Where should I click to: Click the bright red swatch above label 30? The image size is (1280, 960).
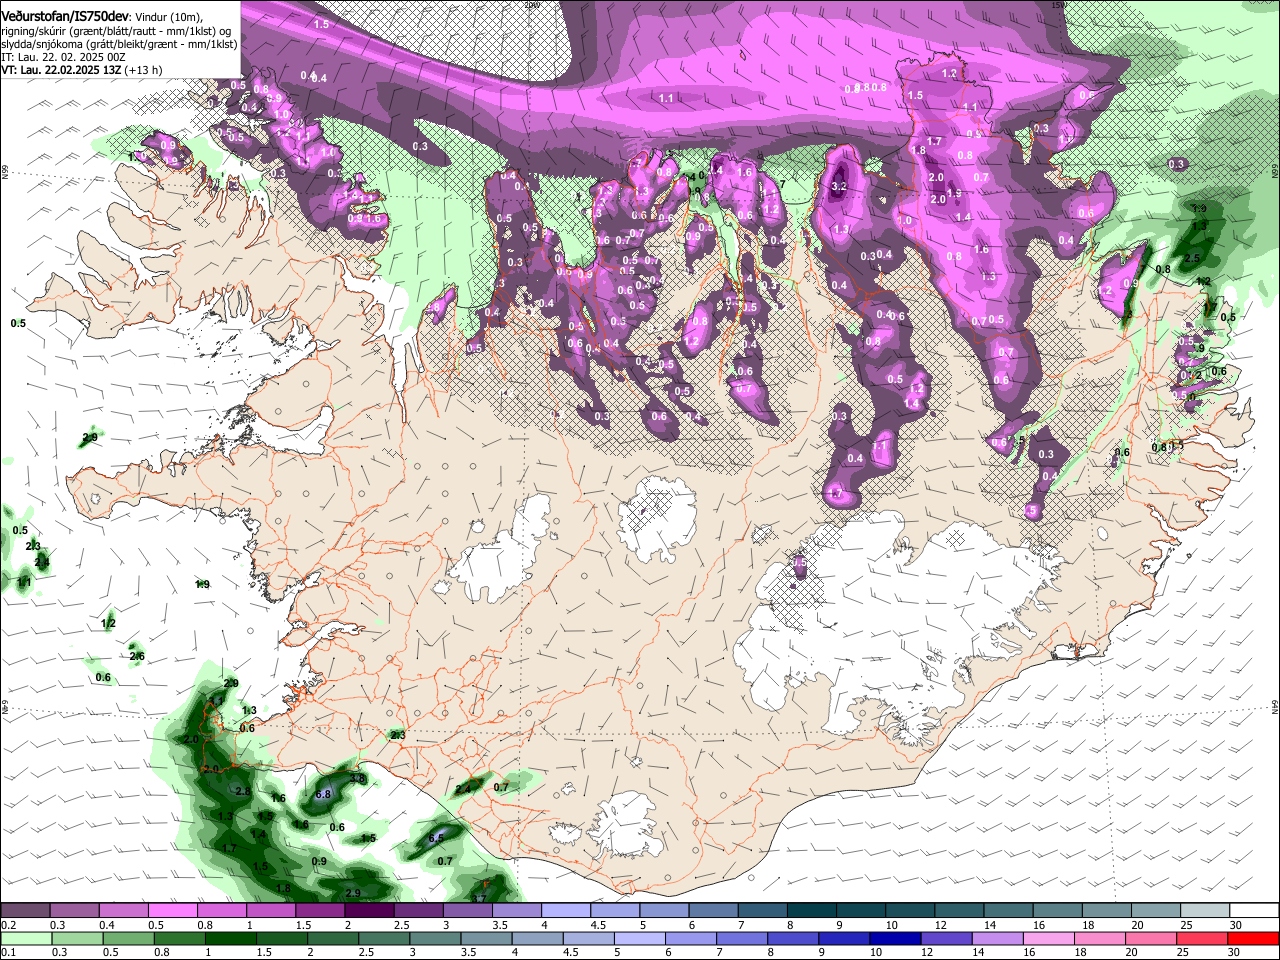click(x=1253, y=938)
